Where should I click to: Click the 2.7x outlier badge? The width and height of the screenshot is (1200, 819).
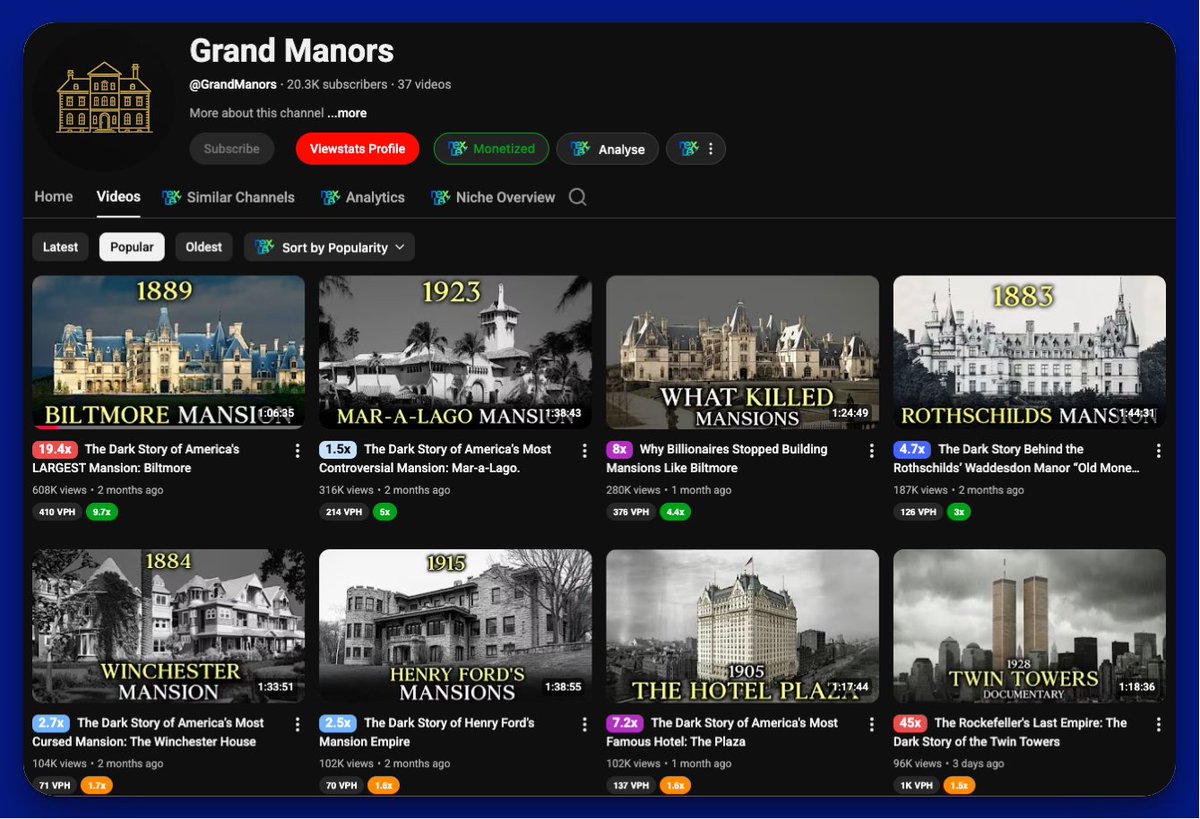pos(51,723)
